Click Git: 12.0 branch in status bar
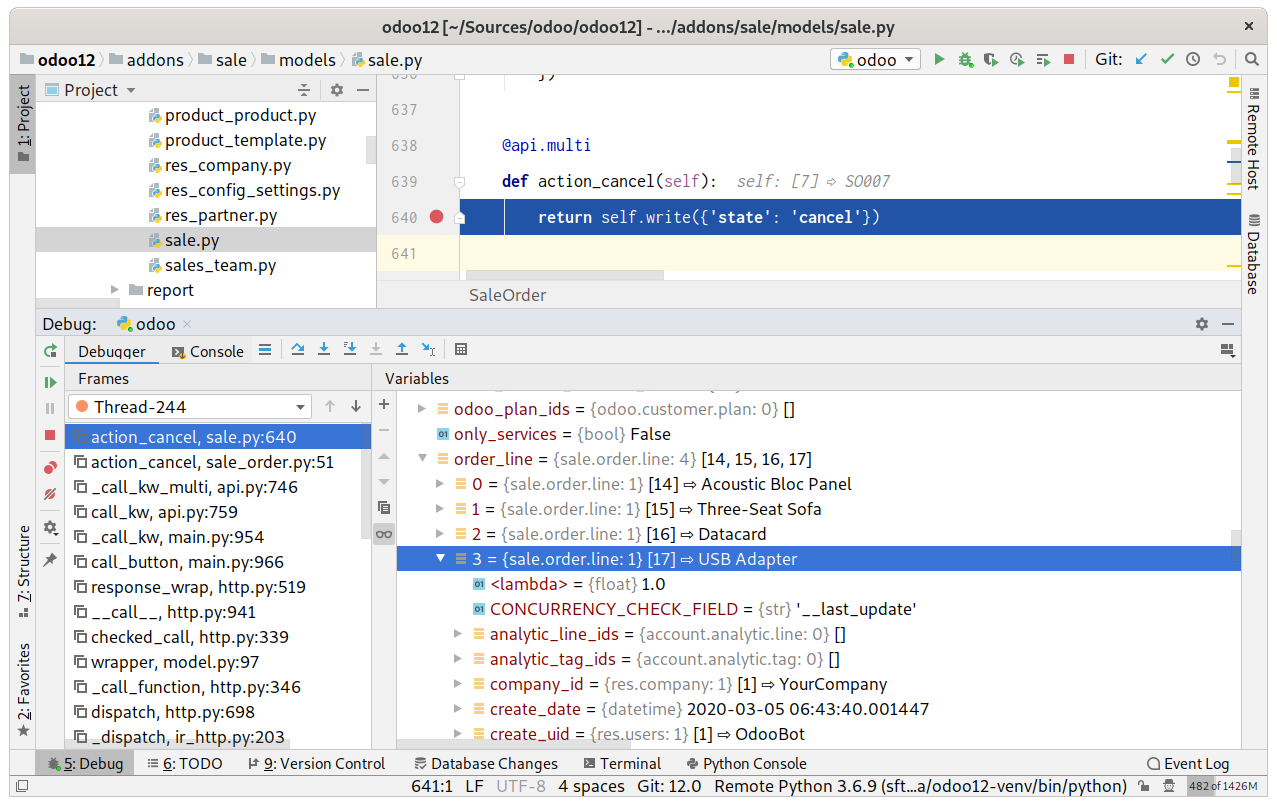Viewport: 1277px width, 806px height. 670,786
